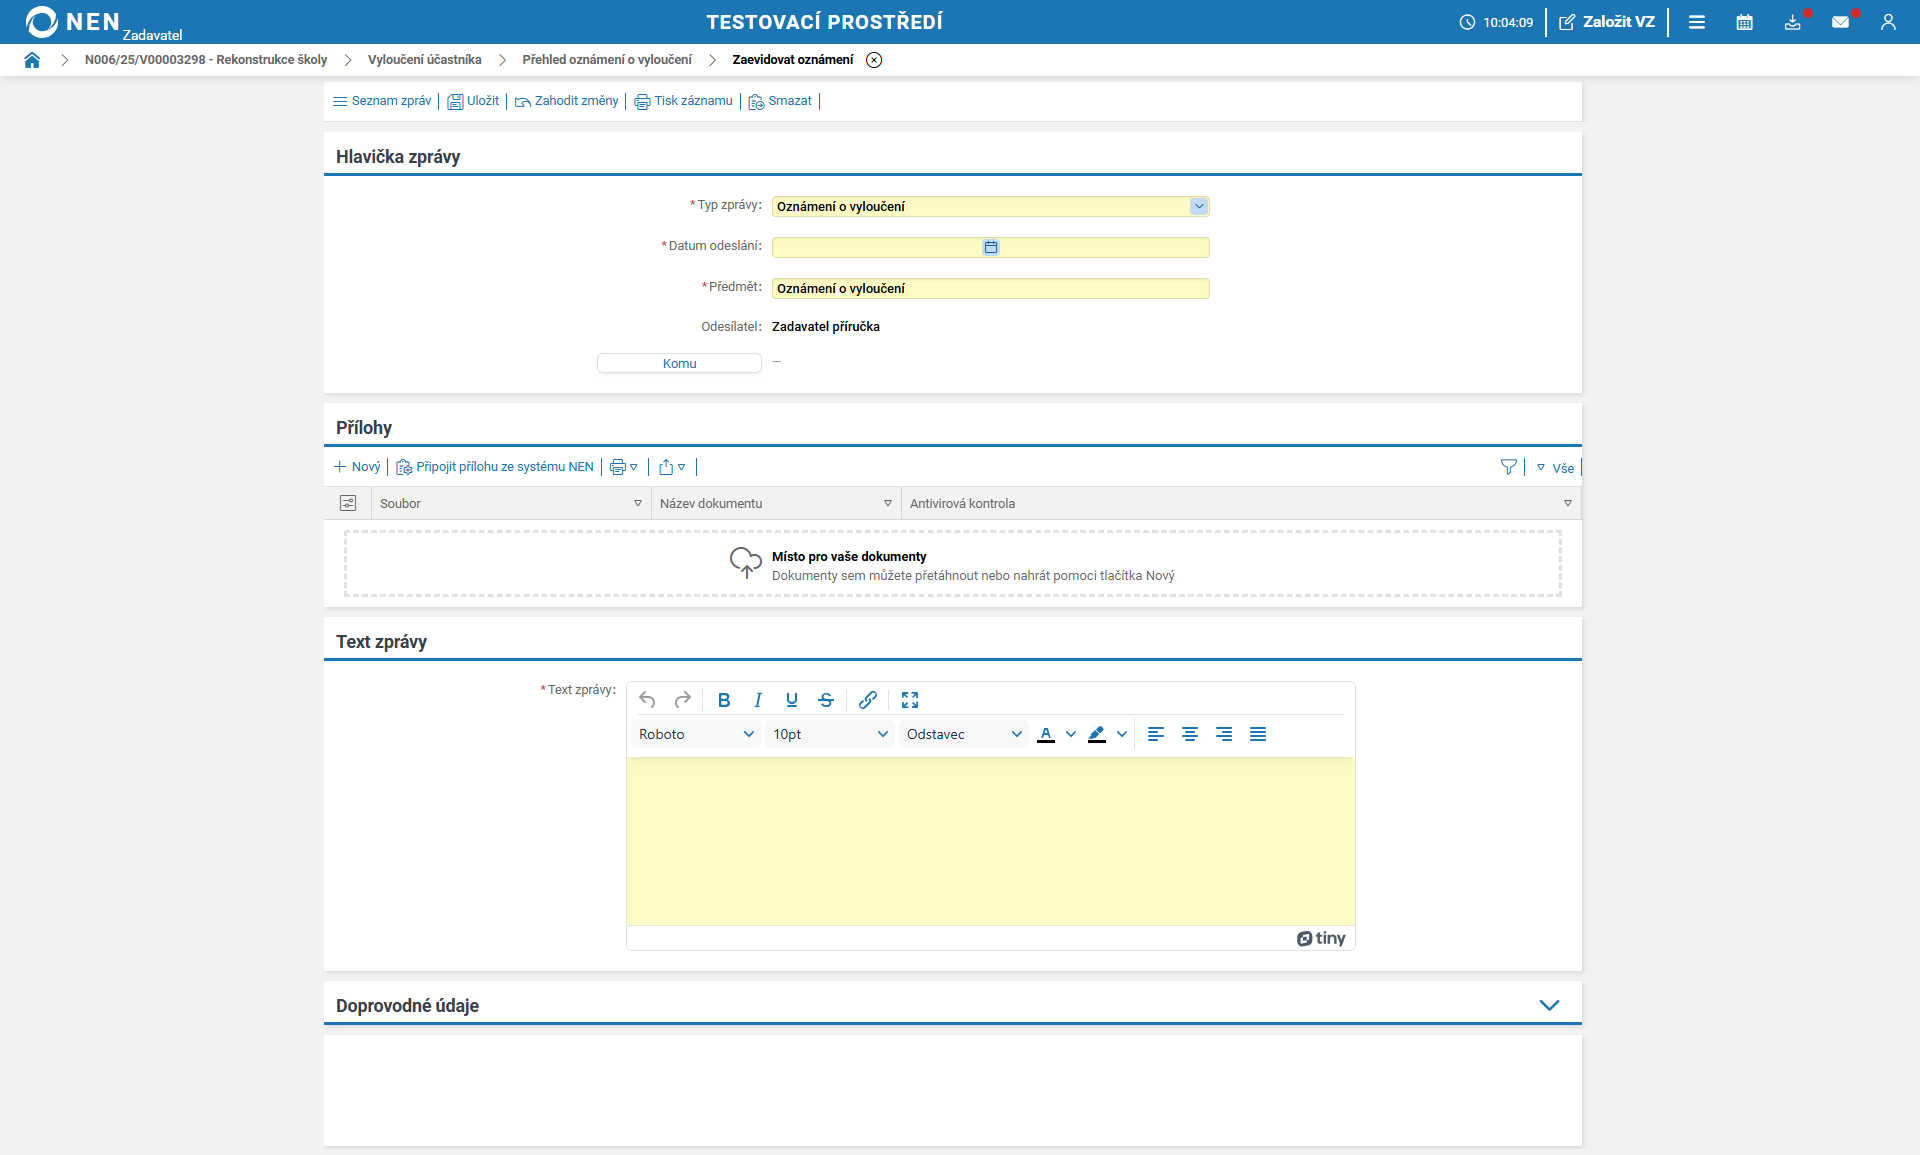Toggle fullscreen mode in text editor
Image resolution: width=1920 pixels, height=1155 pixels.
[910, 700]
